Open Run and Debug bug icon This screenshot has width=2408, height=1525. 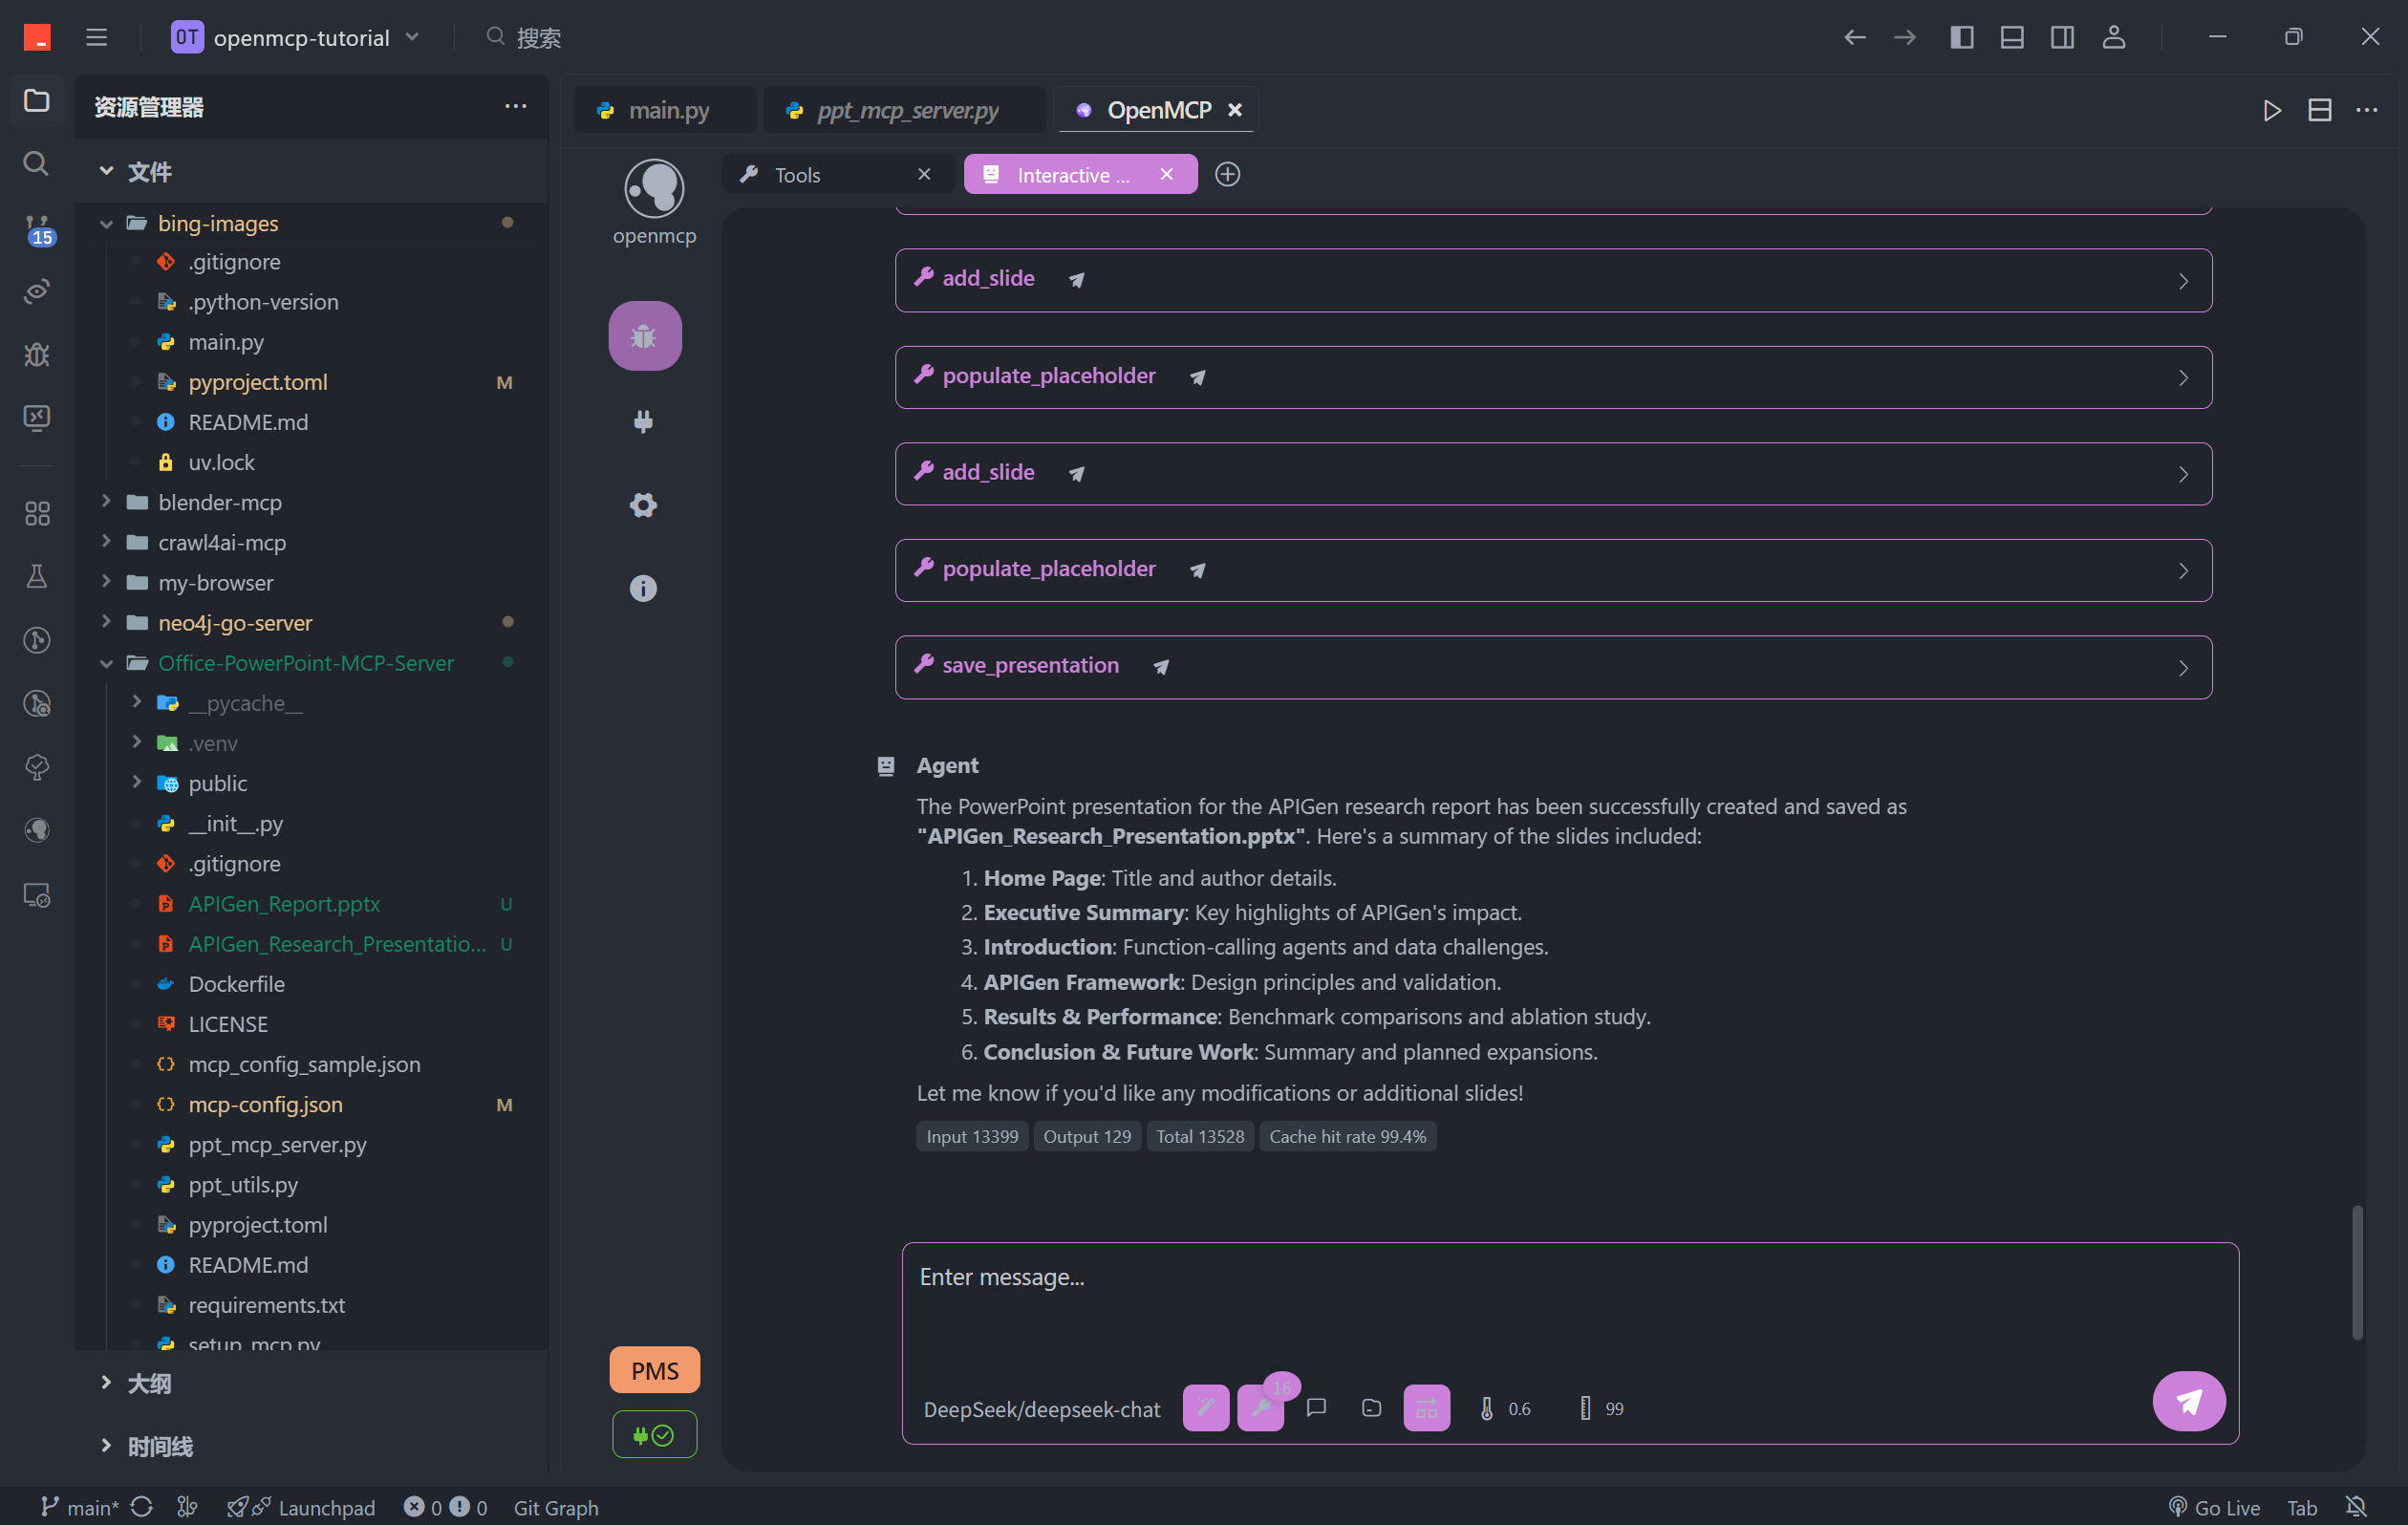(x=37, y=354)
